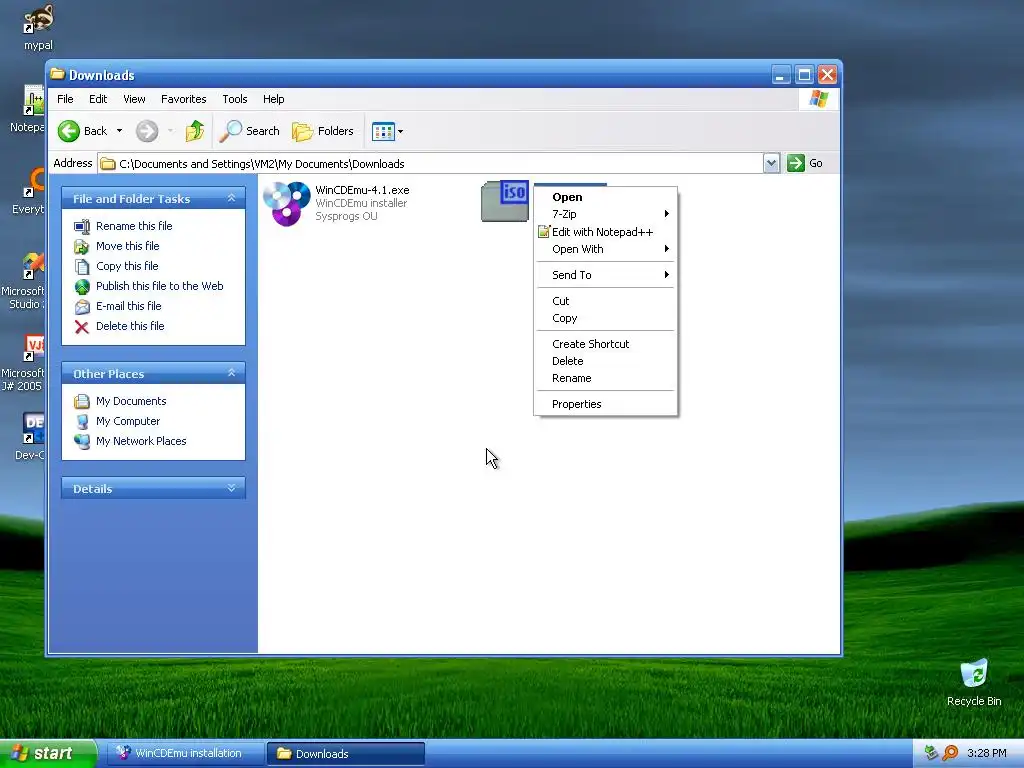Viewport: 1024px width, 768px height.
Task: Choose Cut in the context menu
Action: (x=605, y=301)
